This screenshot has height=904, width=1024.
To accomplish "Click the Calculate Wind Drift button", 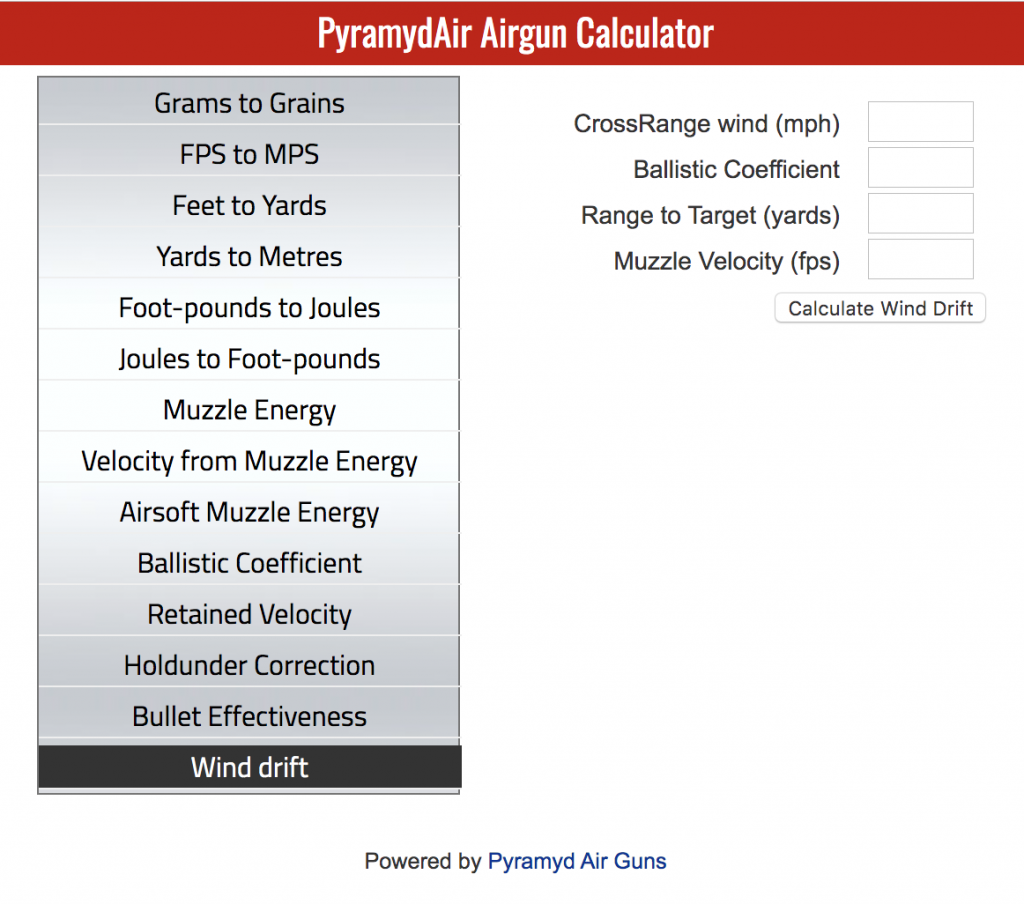I will point(880,308).
